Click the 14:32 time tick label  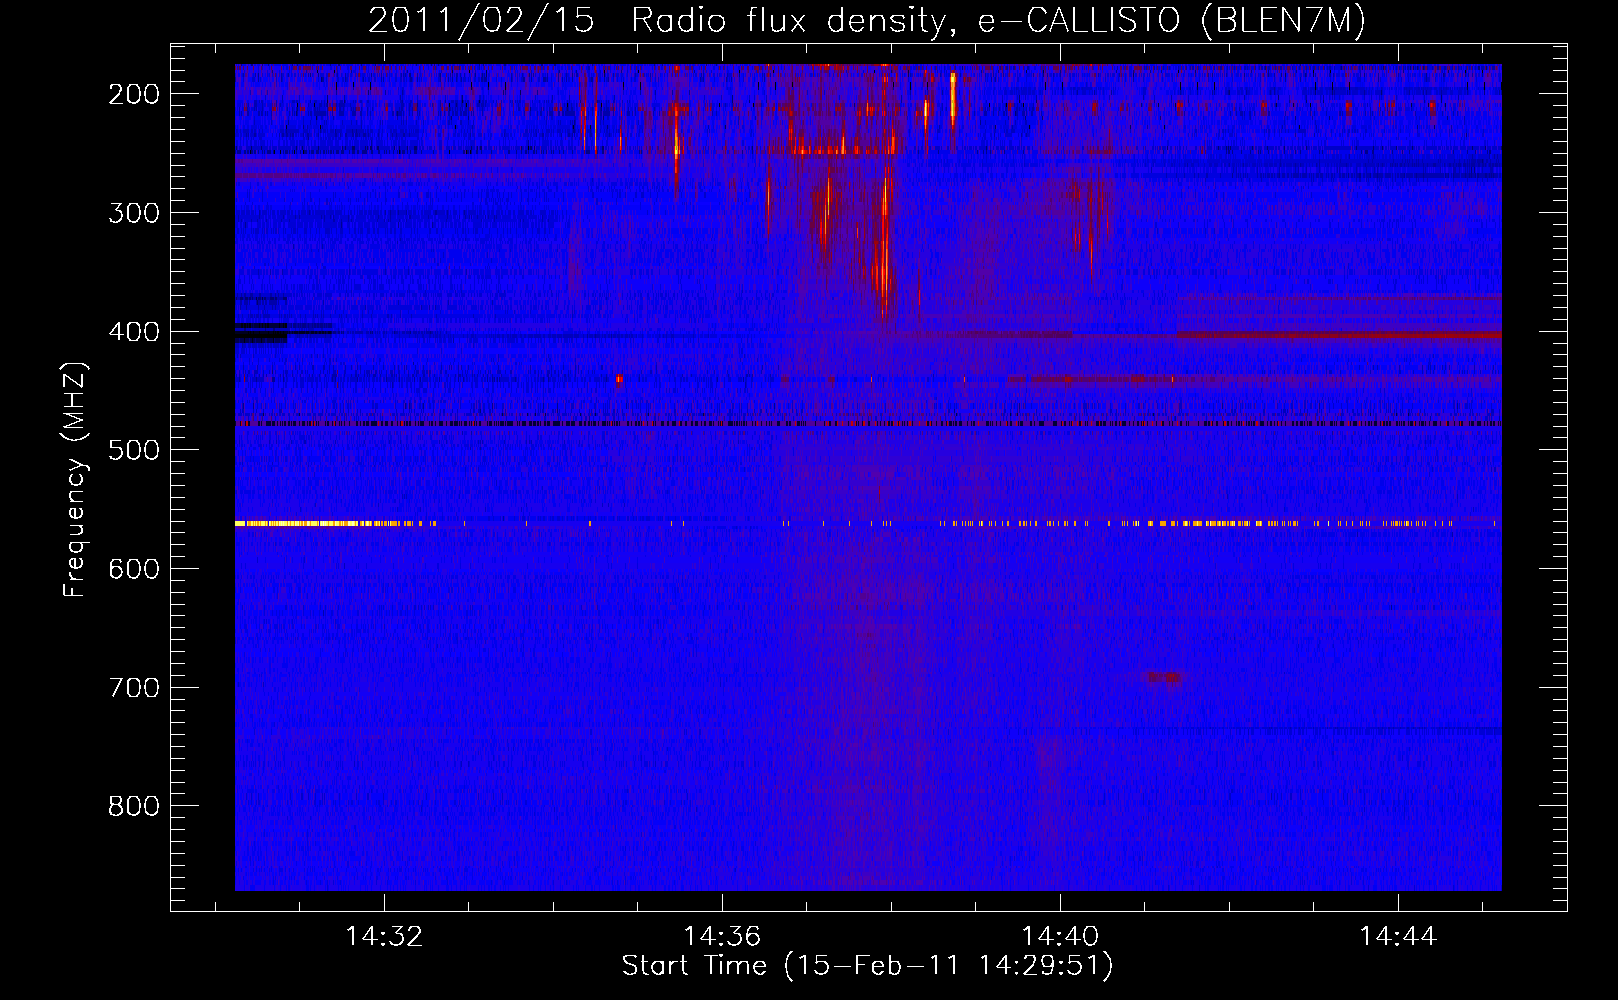384,937
